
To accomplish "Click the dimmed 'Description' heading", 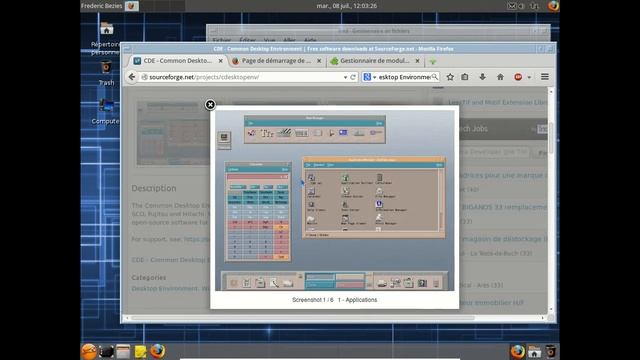I will click(154, 188).
